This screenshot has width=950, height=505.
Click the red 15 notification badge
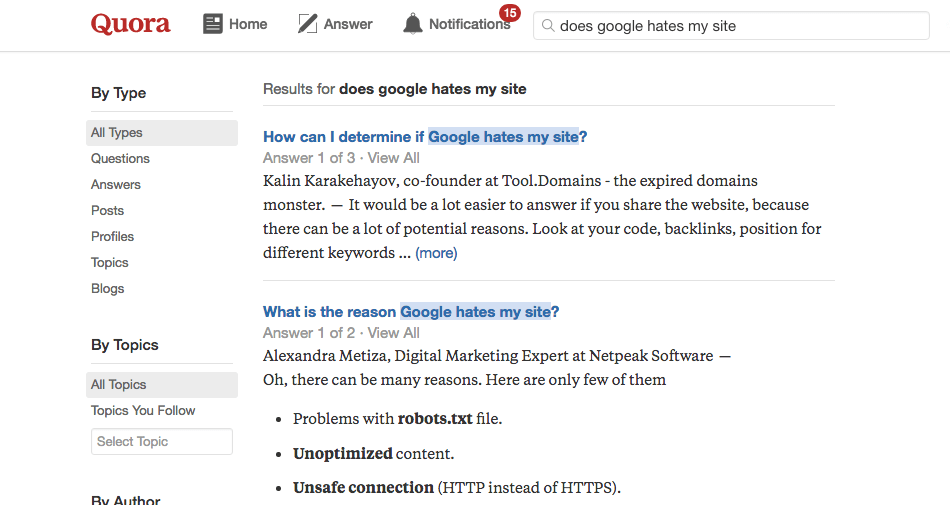coord(510,13)
